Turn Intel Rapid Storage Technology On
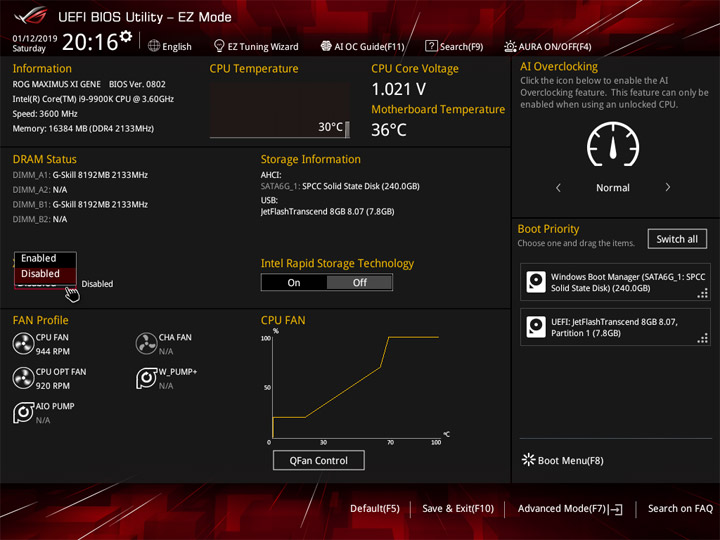This screenshot has height=540, width=720. (x=294, y=282)
